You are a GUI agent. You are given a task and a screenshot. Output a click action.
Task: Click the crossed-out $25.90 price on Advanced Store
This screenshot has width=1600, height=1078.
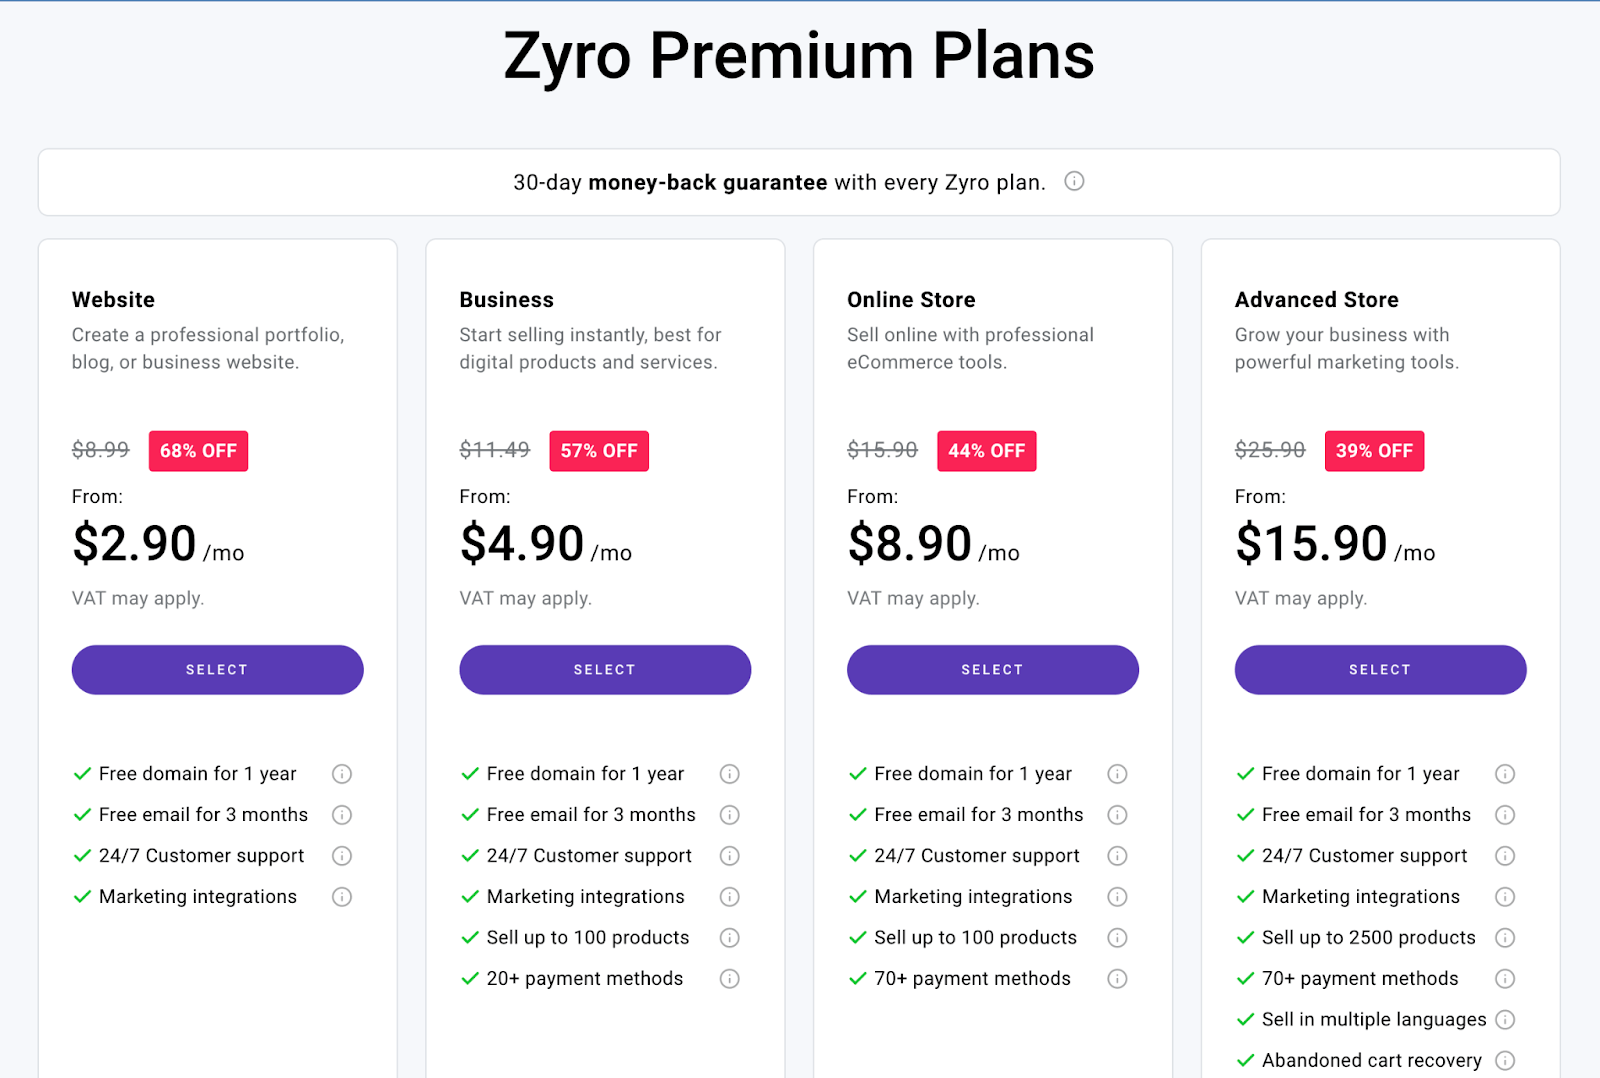(x=1268, y=450)
